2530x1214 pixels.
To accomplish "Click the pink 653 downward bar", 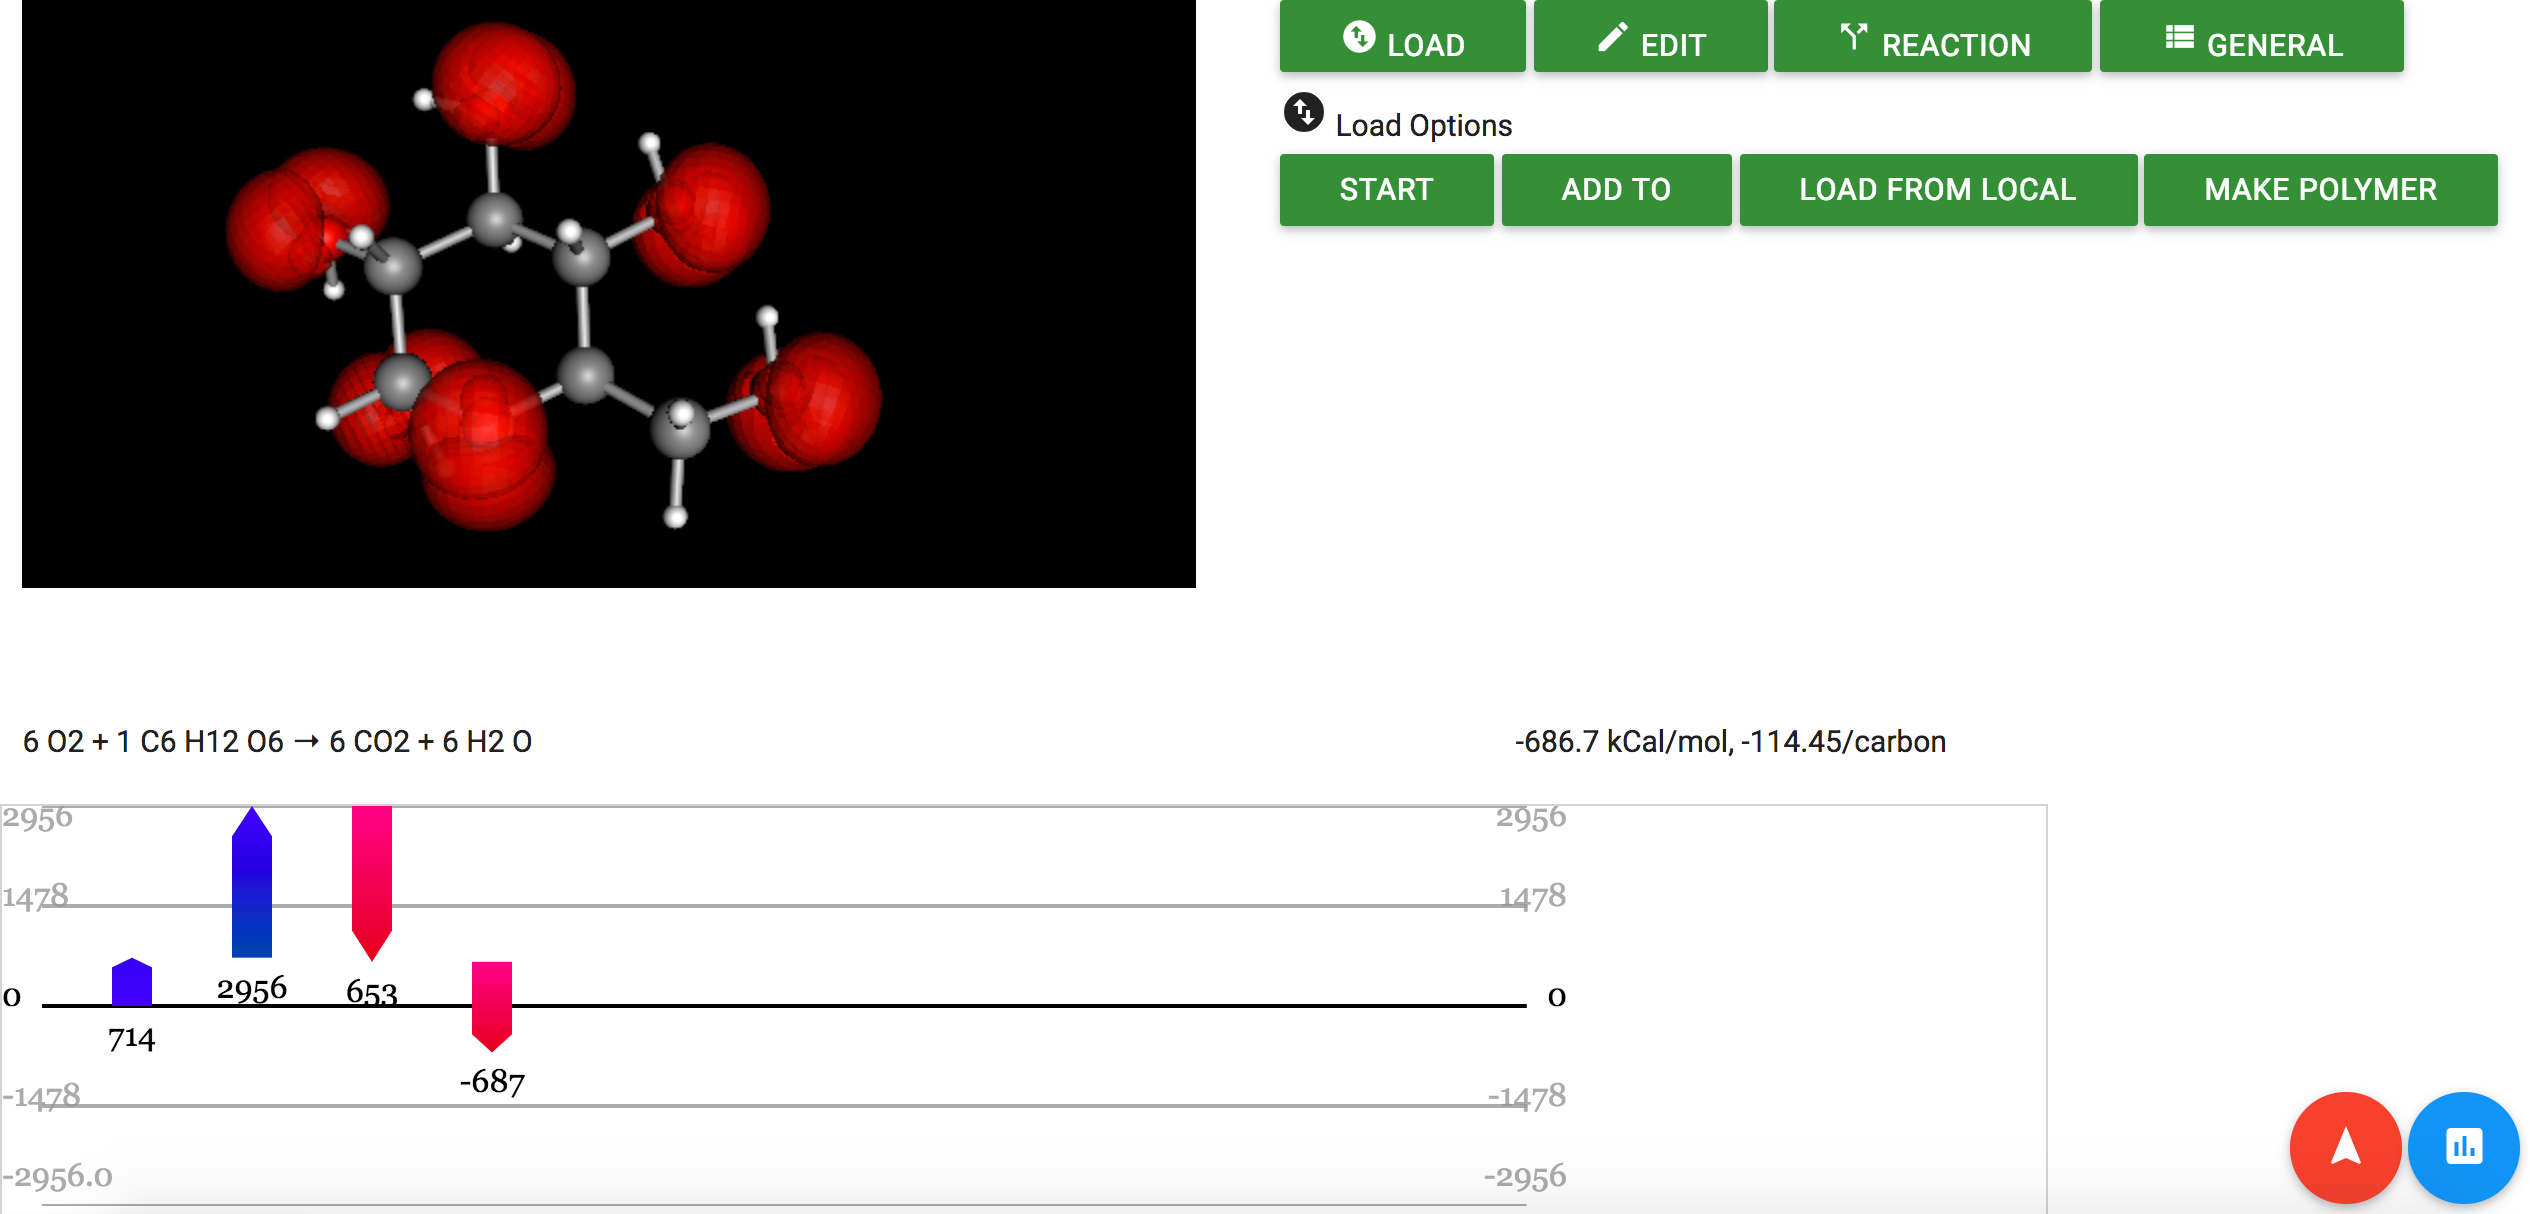I will click(x=372, y=878).
